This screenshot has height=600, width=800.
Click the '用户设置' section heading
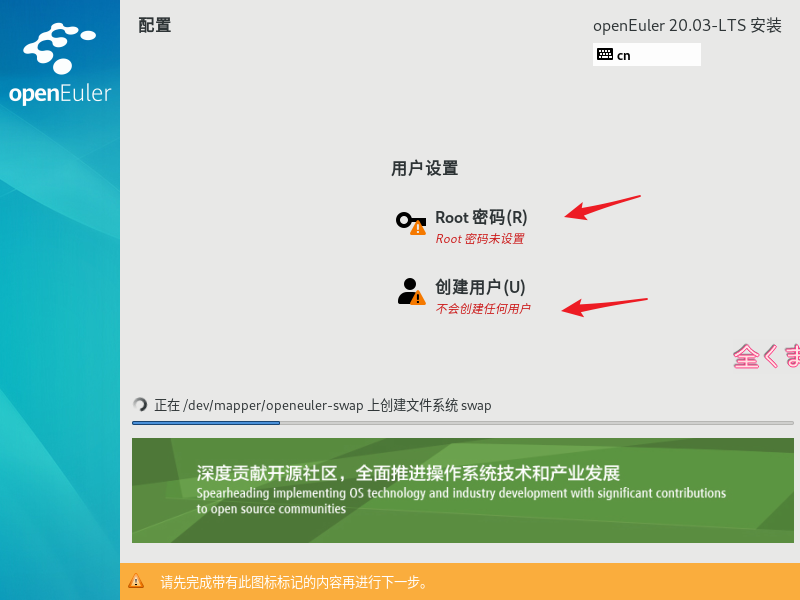tap(424, 168)
